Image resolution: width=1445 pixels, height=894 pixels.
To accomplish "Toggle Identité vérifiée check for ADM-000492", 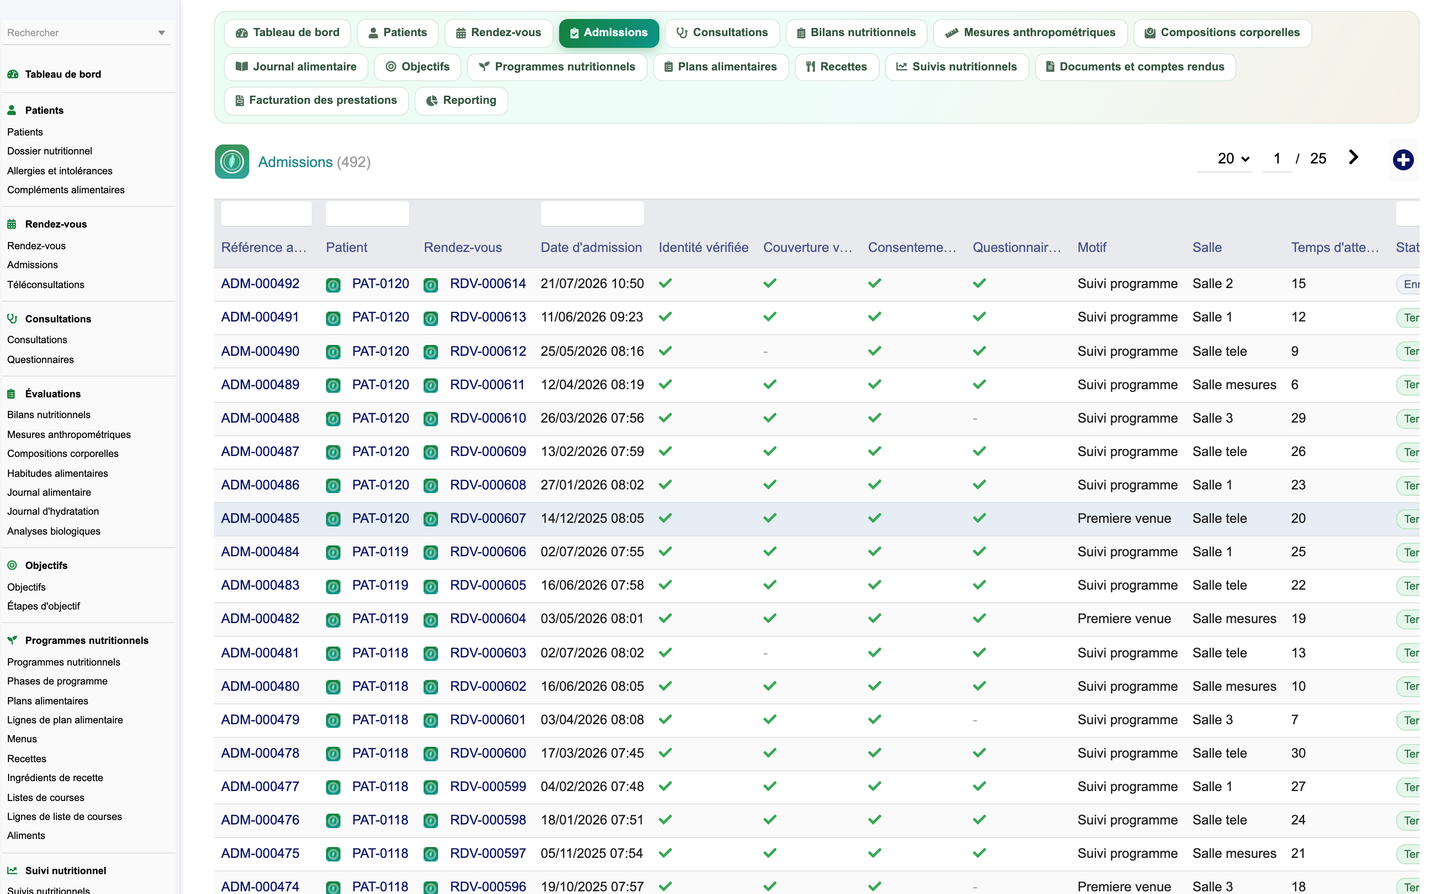I will click(666, 283).
